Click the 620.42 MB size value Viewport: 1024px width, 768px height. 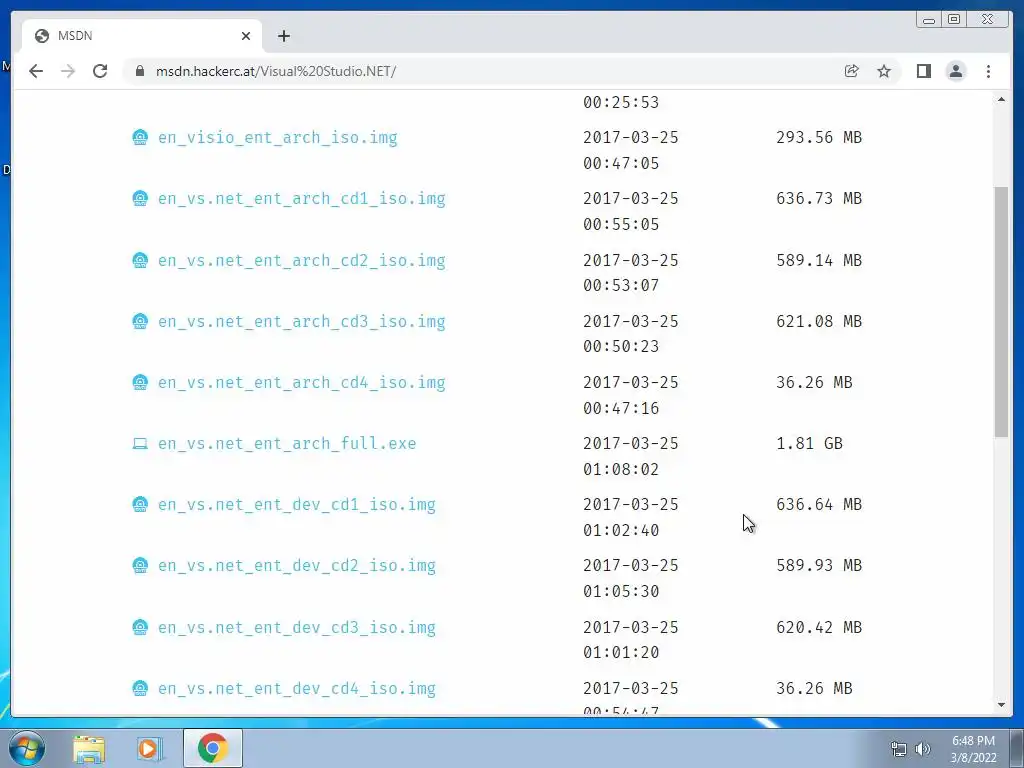pos(819,628)
